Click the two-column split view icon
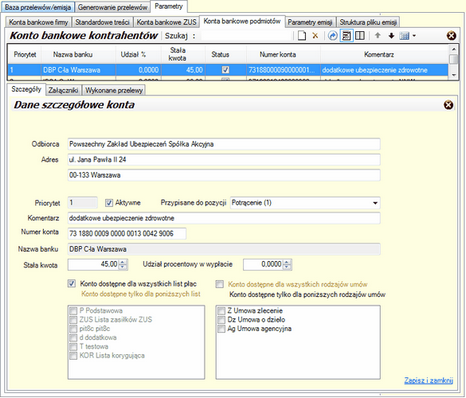This screenshot has width=466, height=398. tap(360, 36)
